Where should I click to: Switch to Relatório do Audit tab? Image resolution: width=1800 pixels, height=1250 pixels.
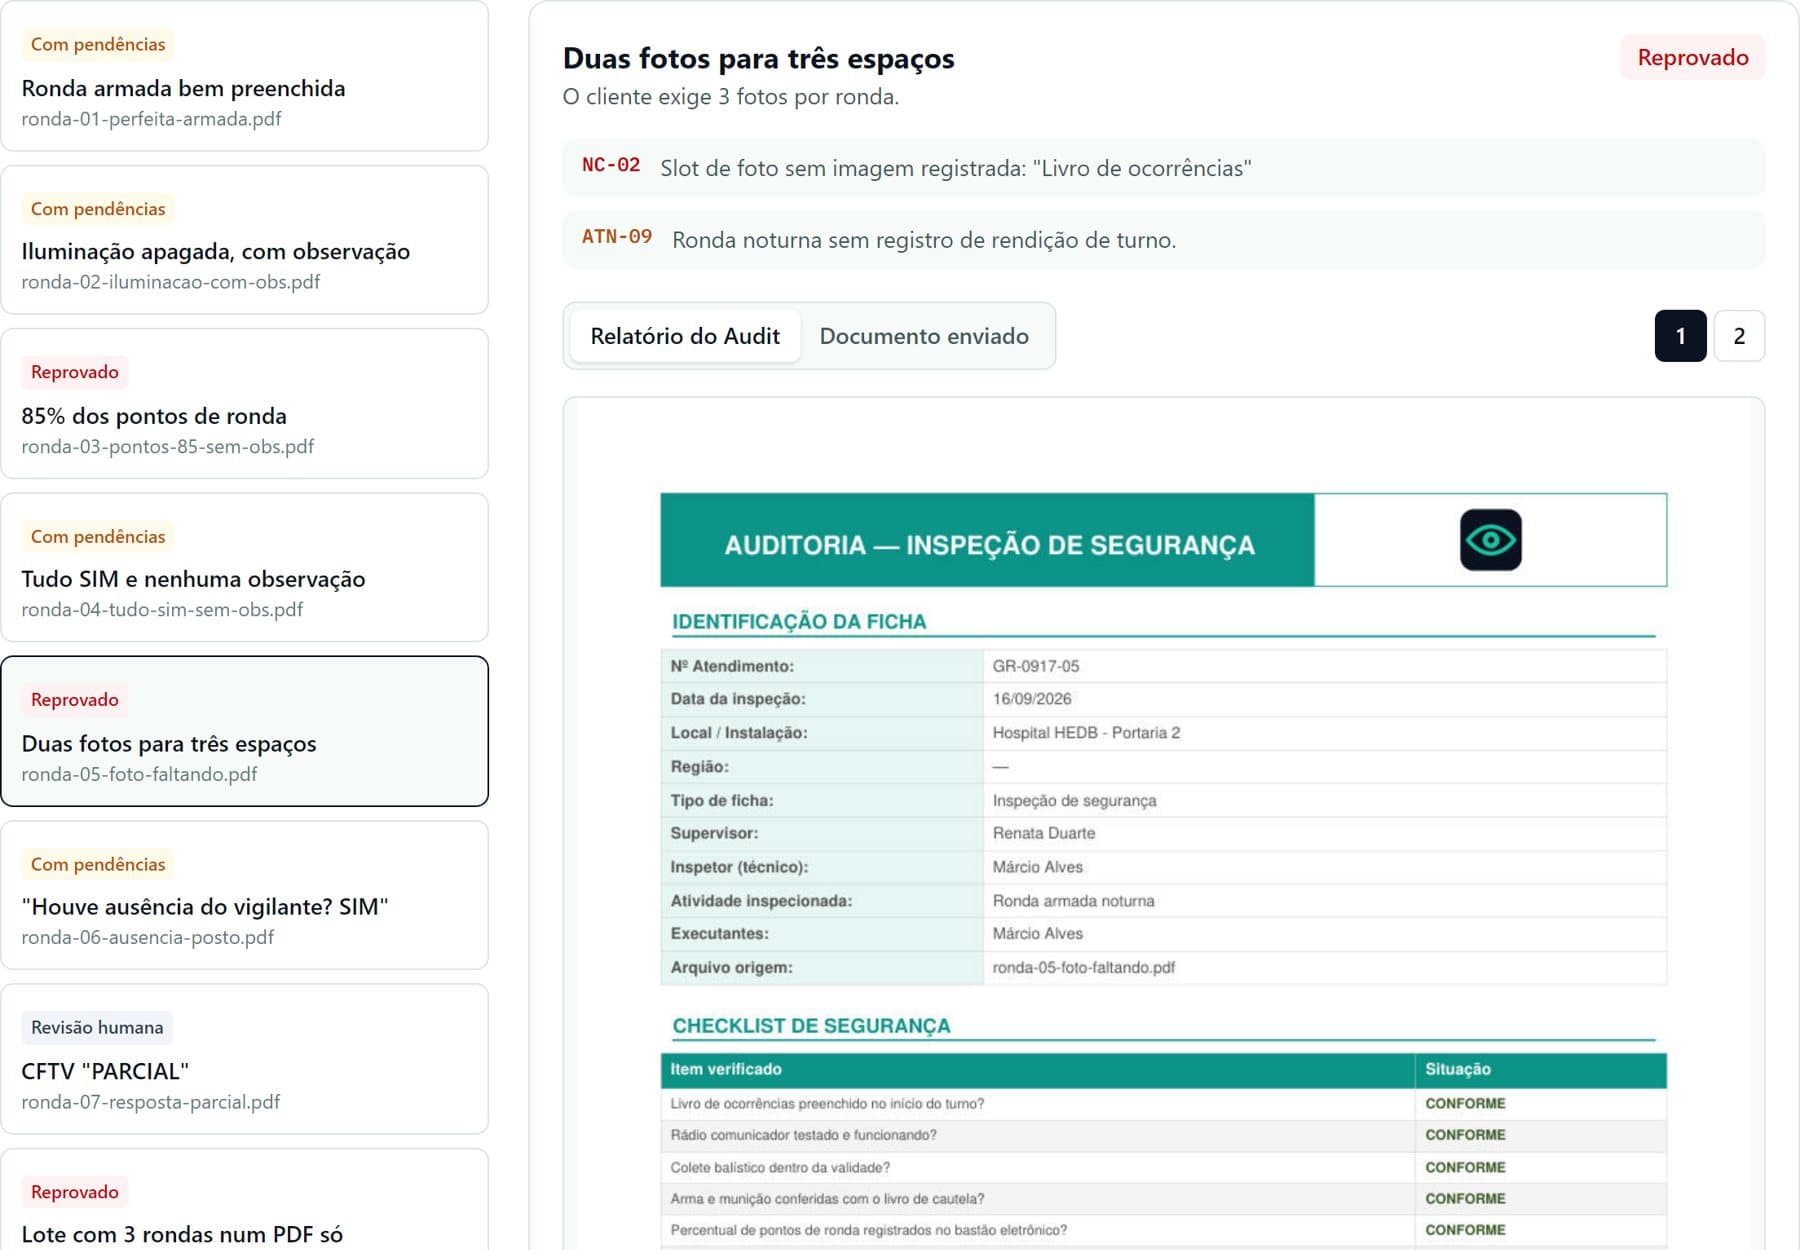tap(685, 336)
